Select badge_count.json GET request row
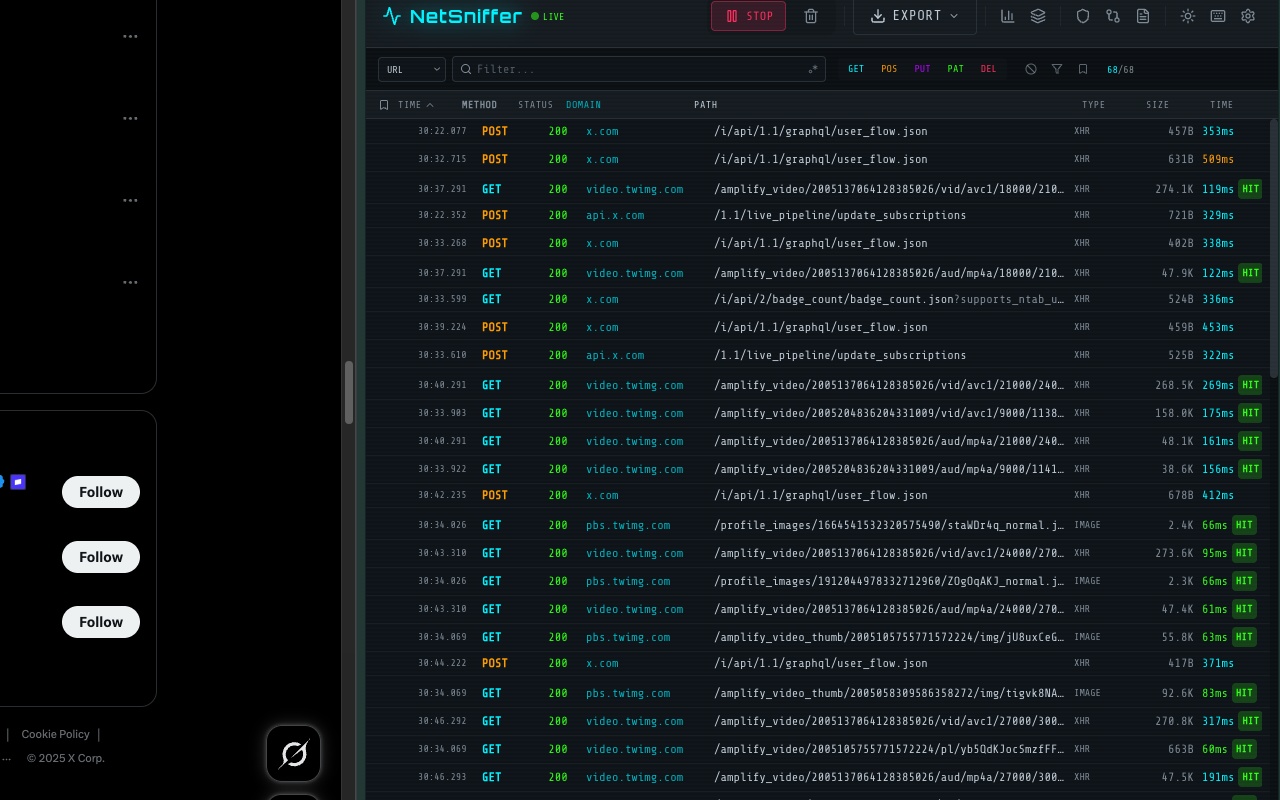The image size is (1280, 800). pyautogui.click(x=818, y=299)
